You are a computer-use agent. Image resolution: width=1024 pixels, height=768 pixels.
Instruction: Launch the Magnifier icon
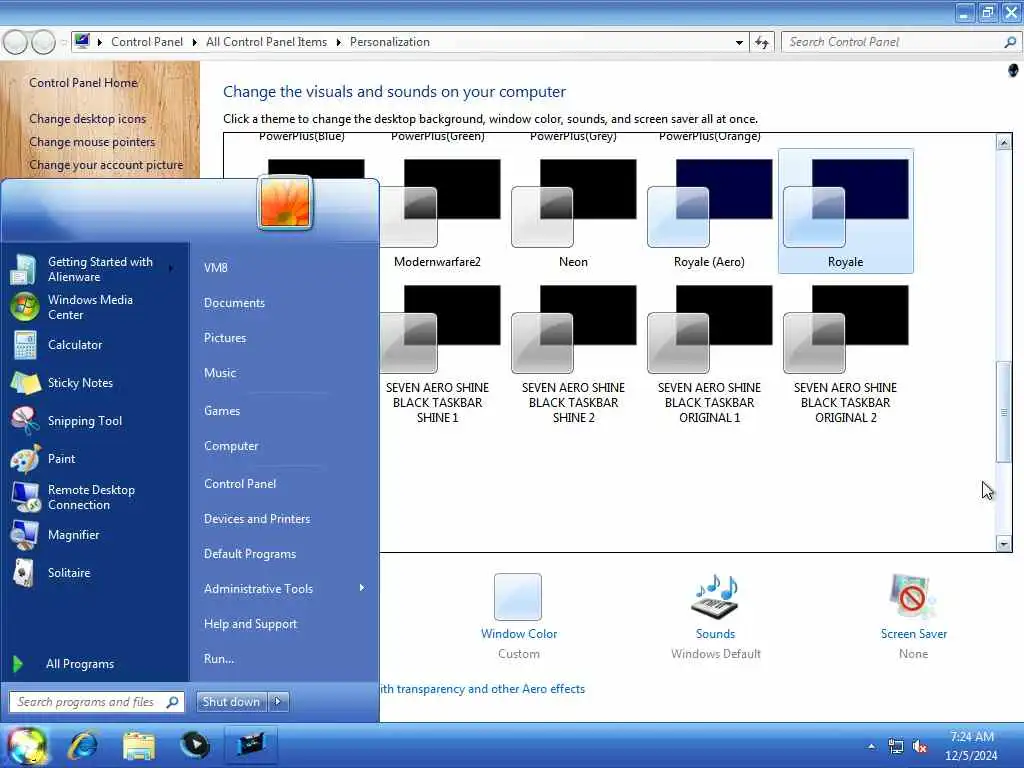[x=25, y=535]
